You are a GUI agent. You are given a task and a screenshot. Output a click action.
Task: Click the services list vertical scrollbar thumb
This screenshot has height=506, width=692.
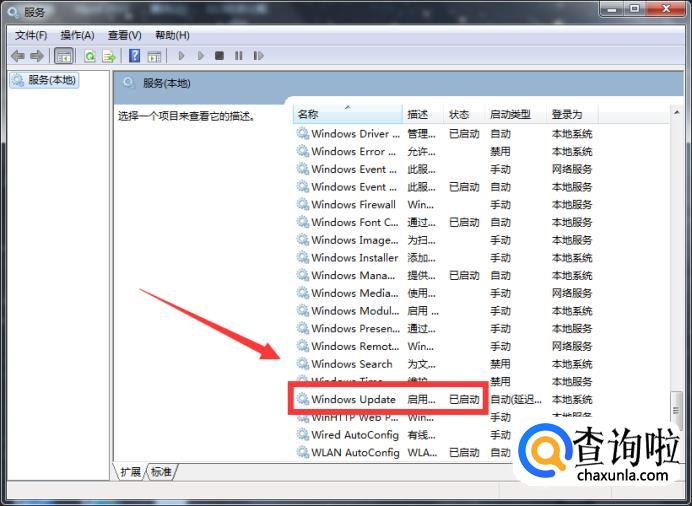tap(676, 411)
